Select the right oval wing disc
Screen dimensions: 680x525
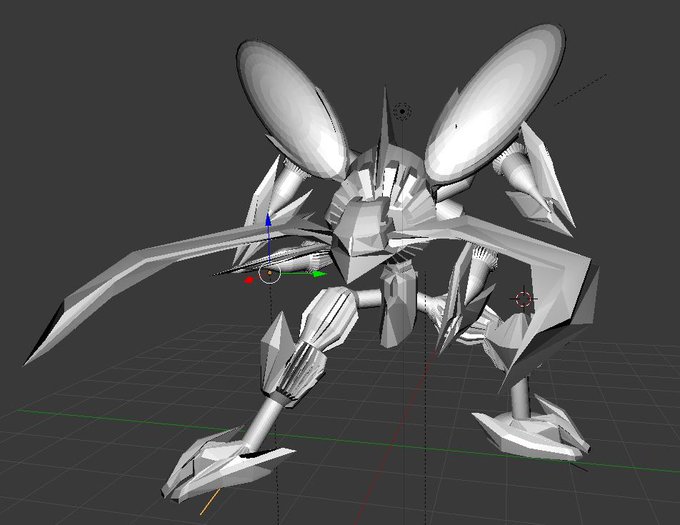pyautogui.click(x=495, y=103)
